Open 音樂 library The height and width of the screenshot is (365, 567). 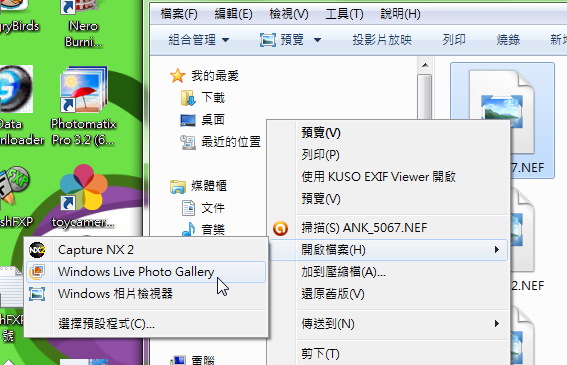tap(213, 230)
